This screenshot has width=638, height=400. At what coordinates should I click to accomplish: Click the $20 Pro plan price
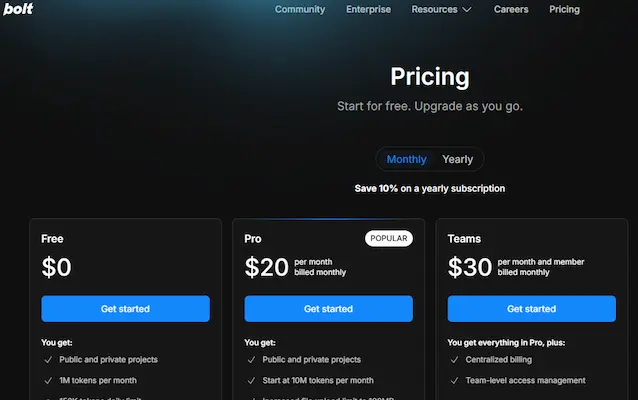click(267, 267)
